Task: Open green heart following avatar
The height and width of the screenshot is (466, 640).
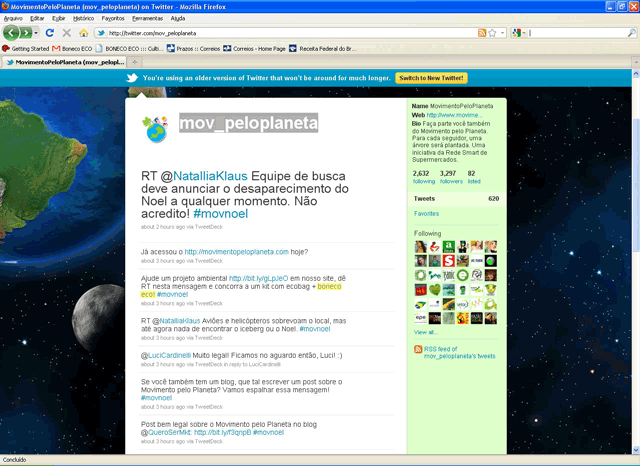Action: (x=435, y=290)
